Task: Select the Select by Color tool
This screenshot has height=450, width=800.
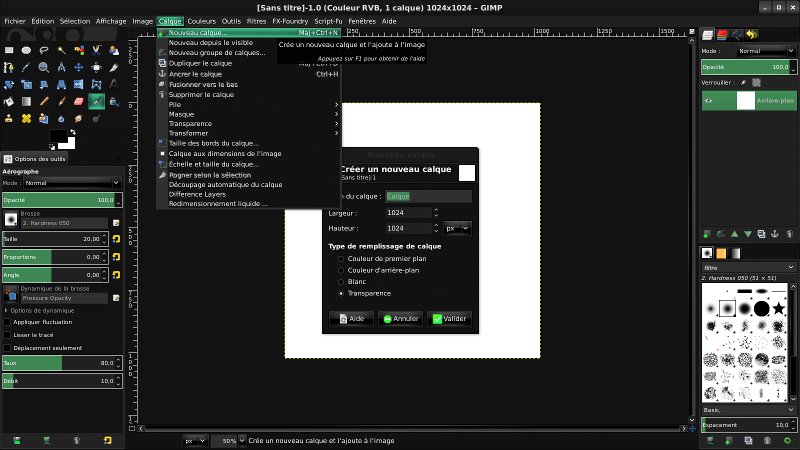Action: (x=79, y=50)
